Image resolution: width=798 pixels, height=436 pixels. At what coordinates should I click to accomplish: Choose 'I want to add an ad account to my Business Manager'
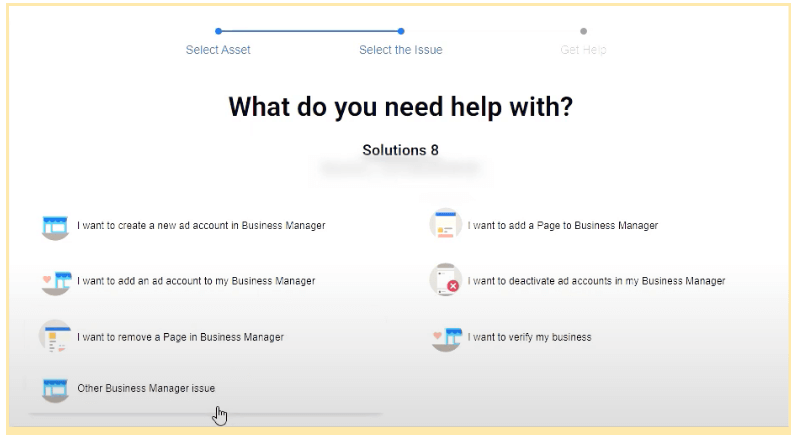[x=196, y=281]
